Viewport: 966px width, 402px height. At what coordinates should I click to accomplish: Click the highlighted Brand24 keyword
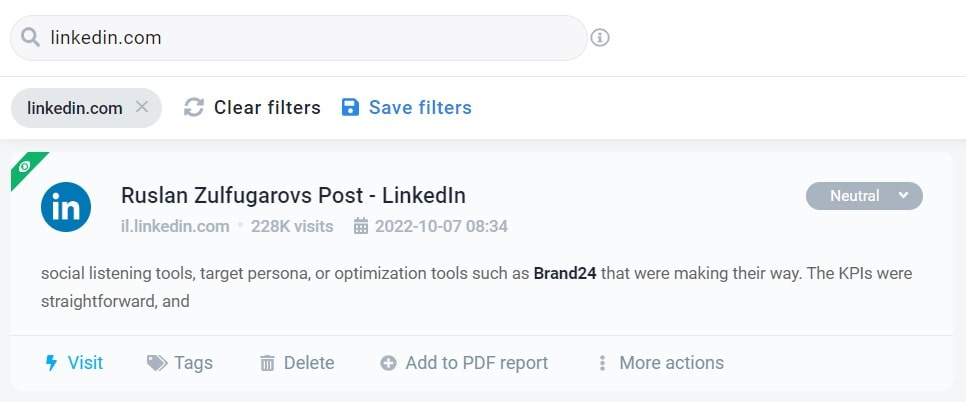coord(565,273)
